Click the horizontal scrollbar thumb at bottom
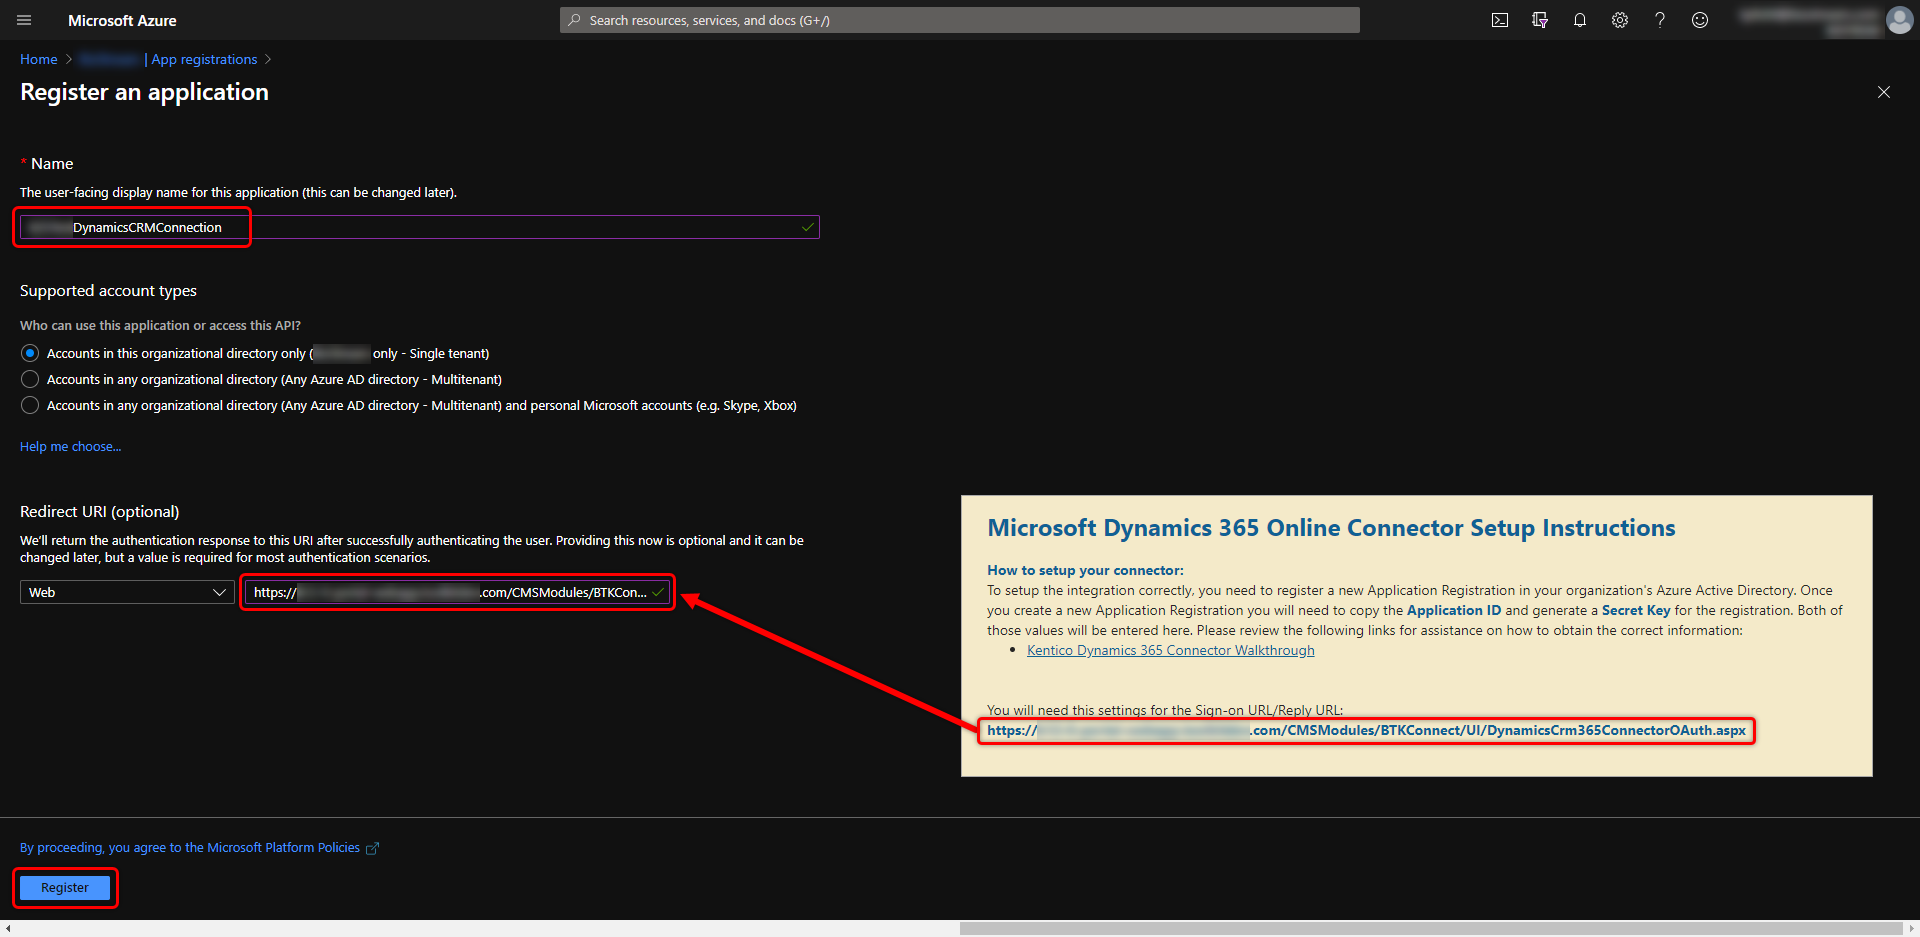Viewport: 1920px width, 937px height. [x=1430, y=929]
